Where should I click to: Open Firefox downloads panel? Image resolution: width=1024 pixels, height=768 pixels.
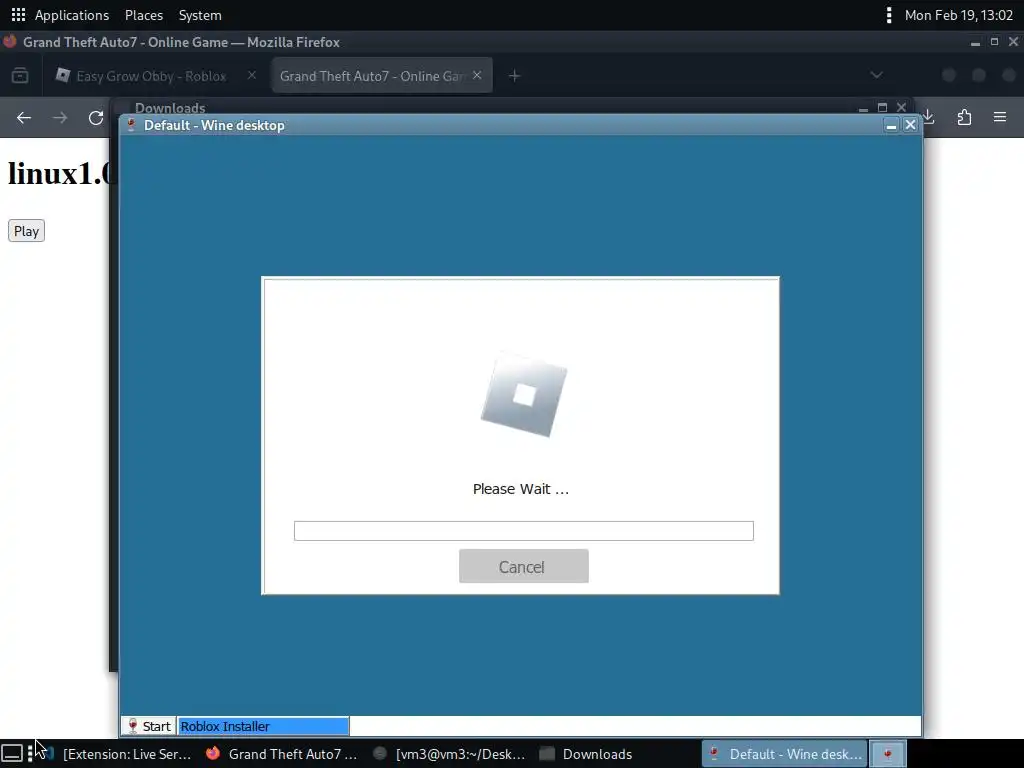[929, 118]
